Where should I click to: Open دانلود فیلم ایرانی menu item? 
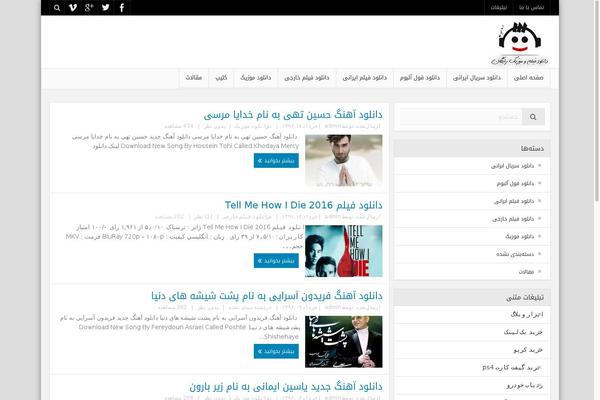[x=364, y=78]
